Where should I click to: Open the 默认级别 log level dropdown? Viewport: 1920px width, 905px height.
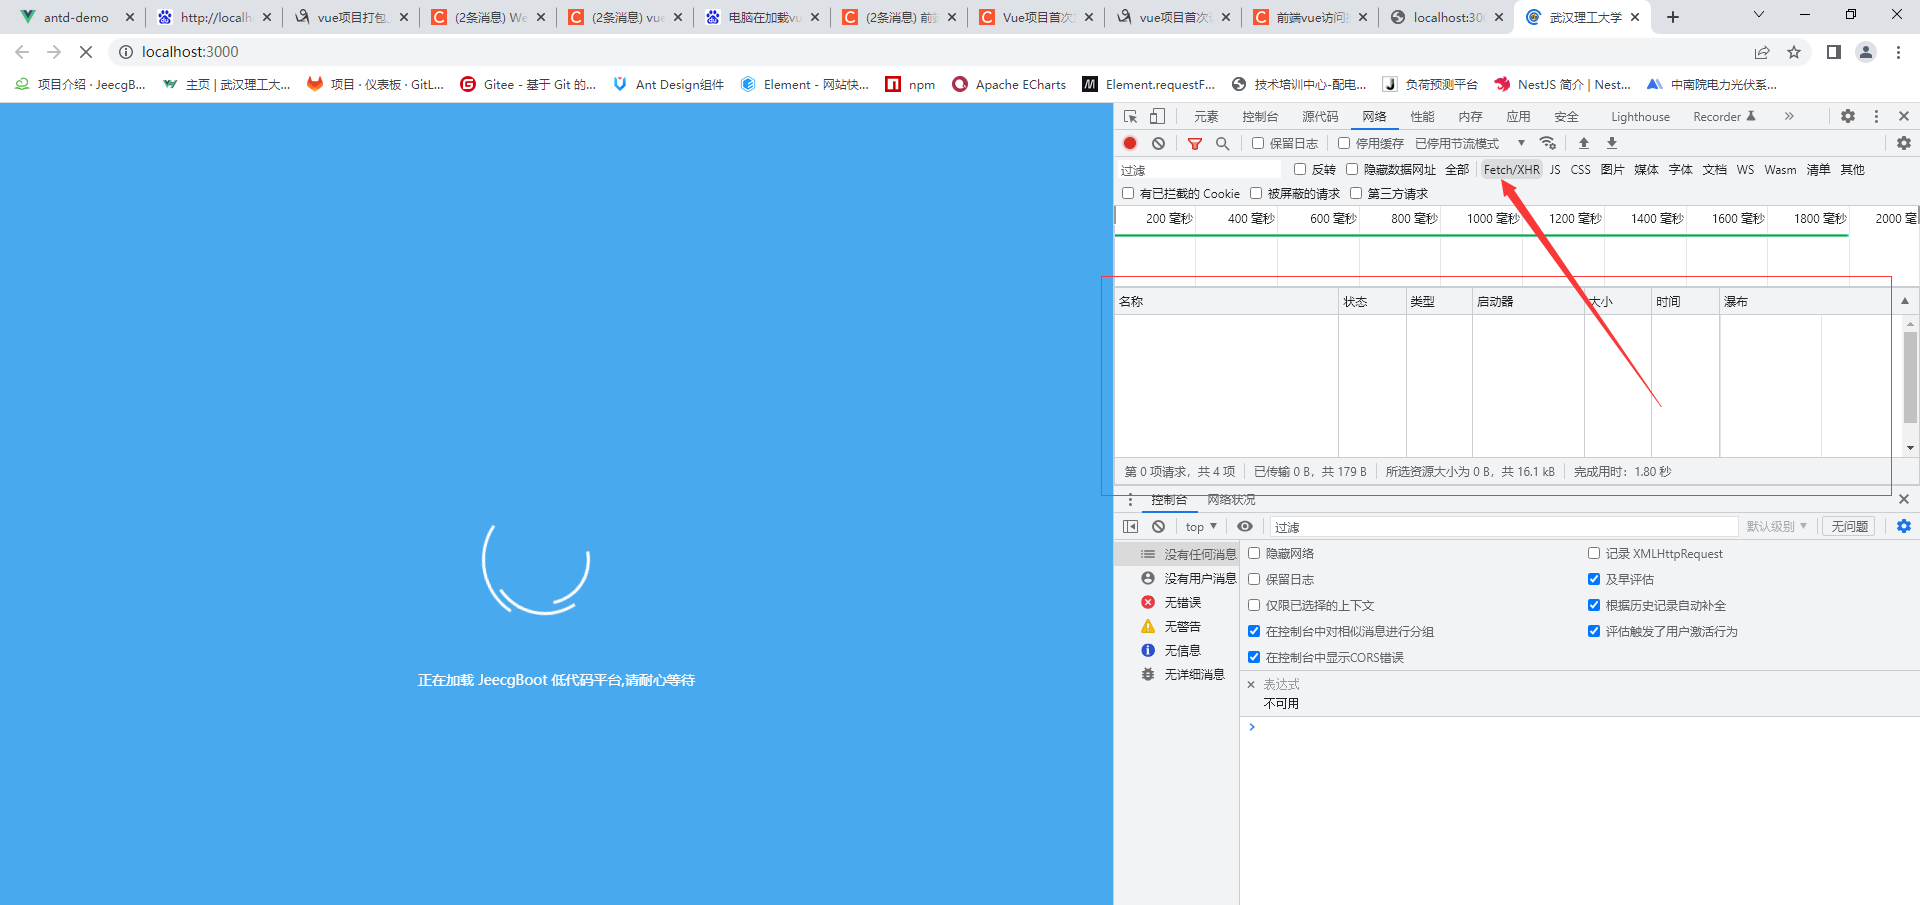point(1777,527)
